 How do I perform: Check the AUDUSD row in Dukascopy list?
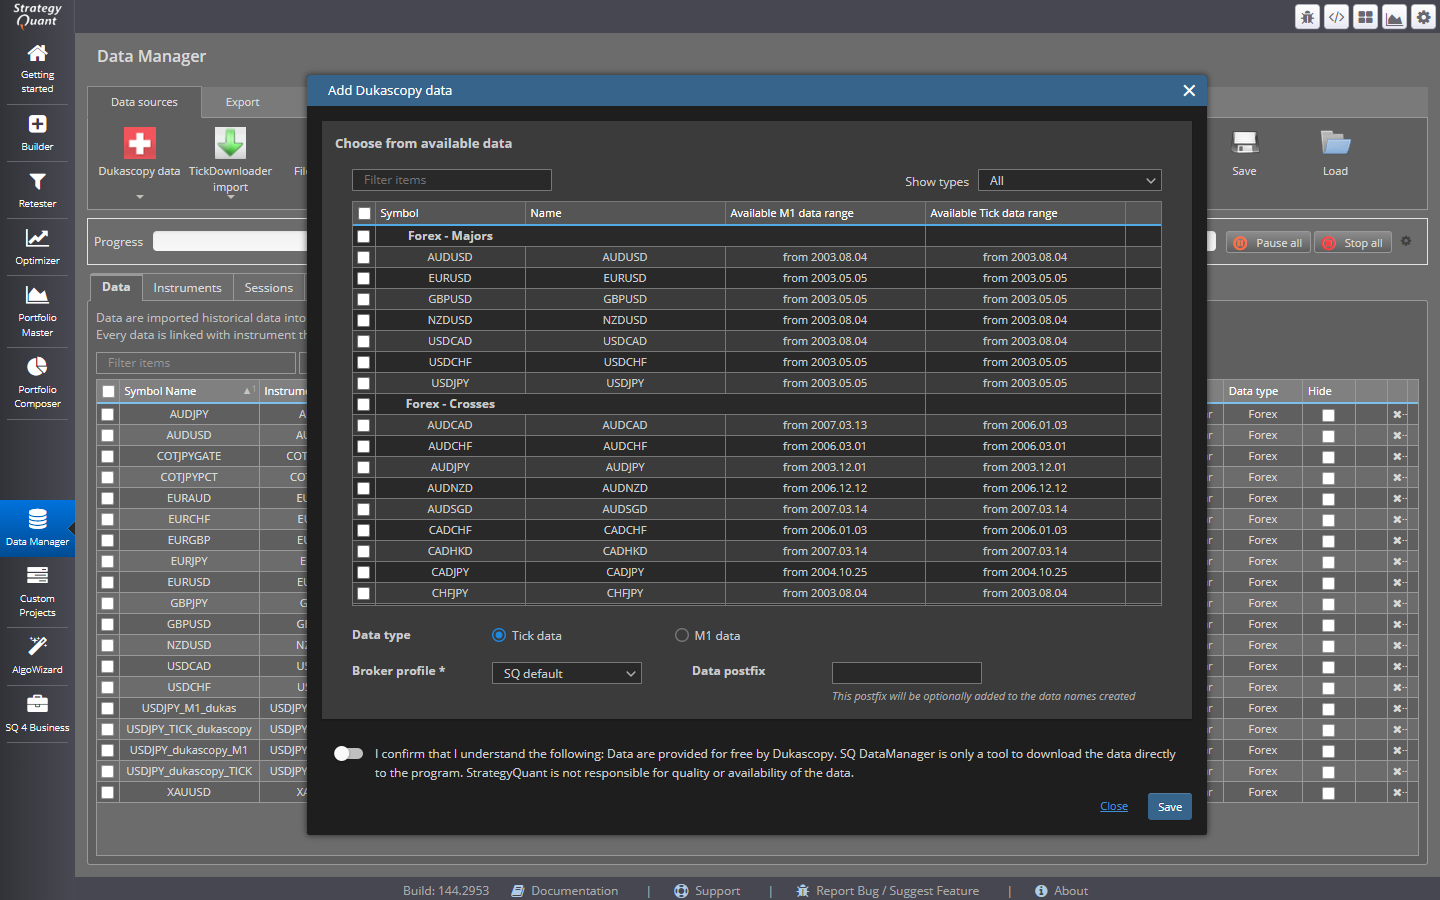pos(364,258)
